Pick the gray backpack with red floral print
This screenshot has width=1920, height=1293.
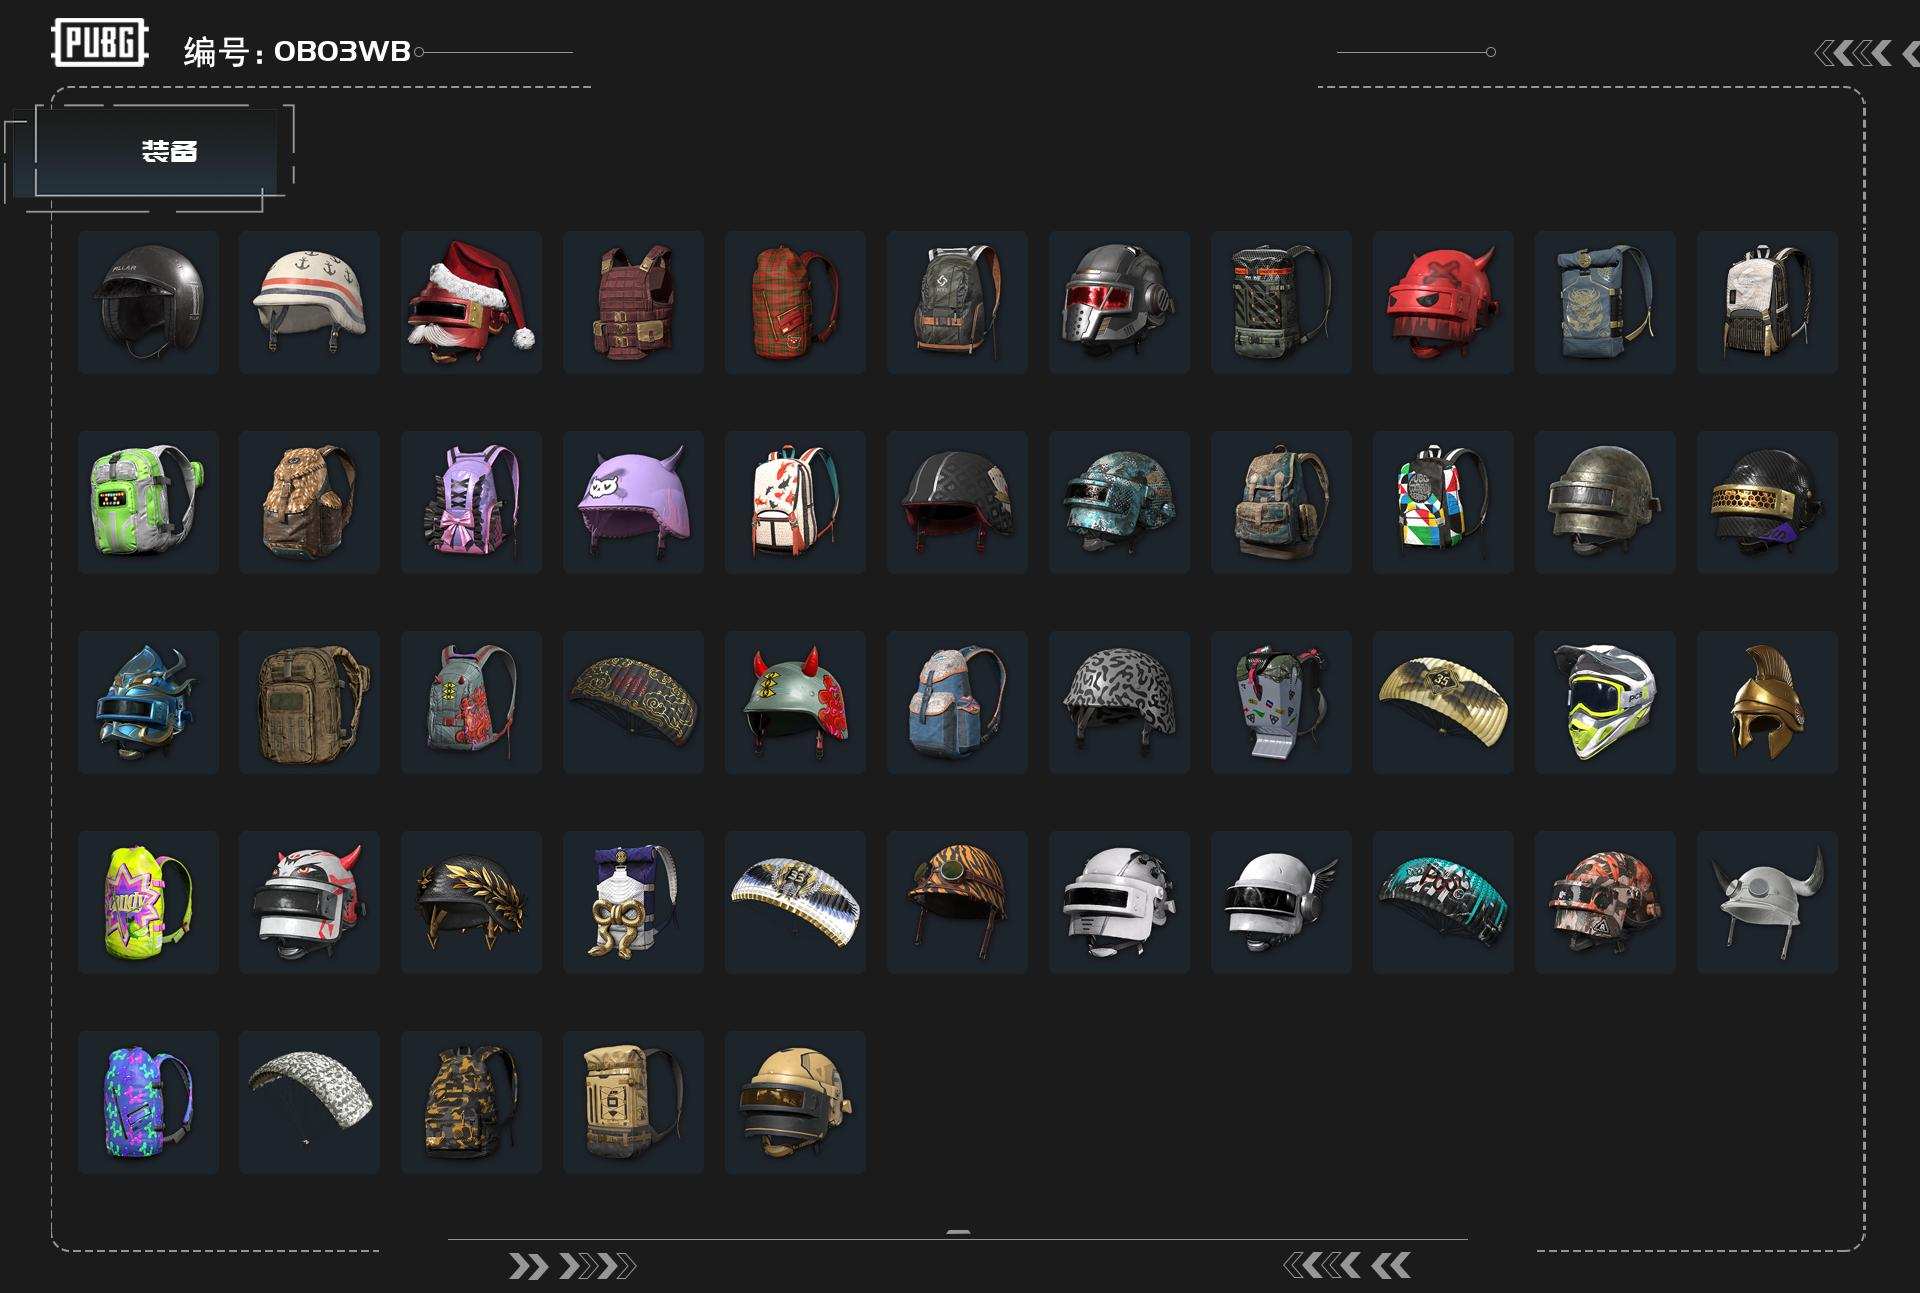(472, 702)
